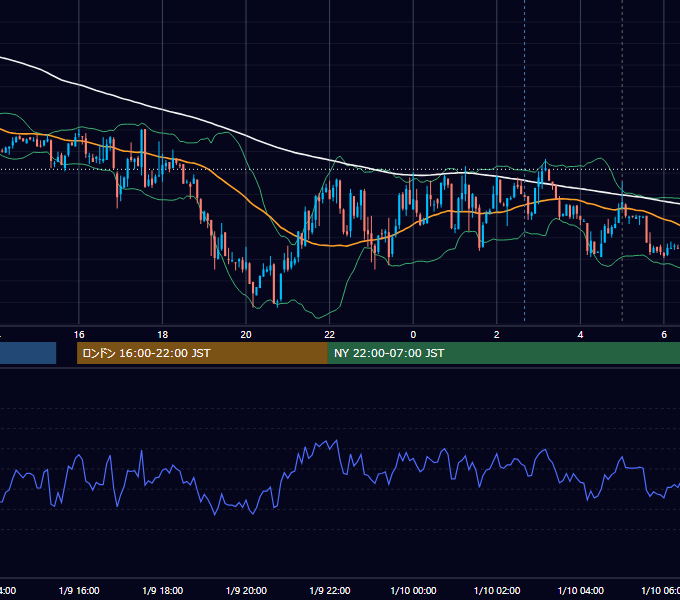Click the '1/9 18:00' date label
The height and width of the screenshot is (600, 680).
(x=163, y=590)
